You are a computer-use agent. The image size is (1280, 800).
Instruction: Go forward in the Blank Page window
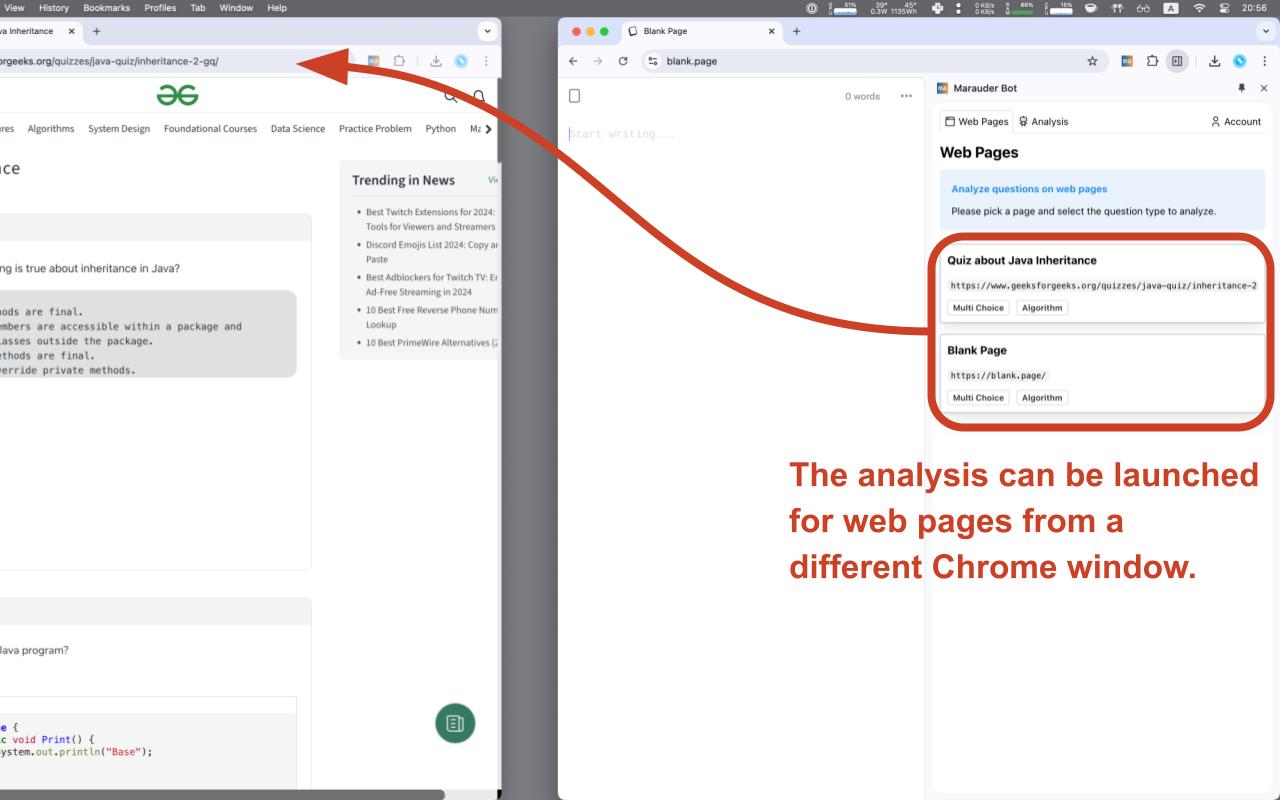pos(597,61)
